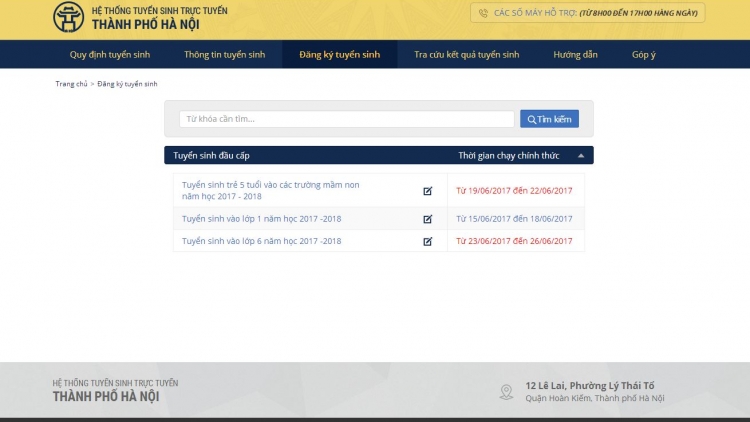Click the Hanoi emblem logo in header
Viewport: 750px width, 422px height.
[68, 17]
